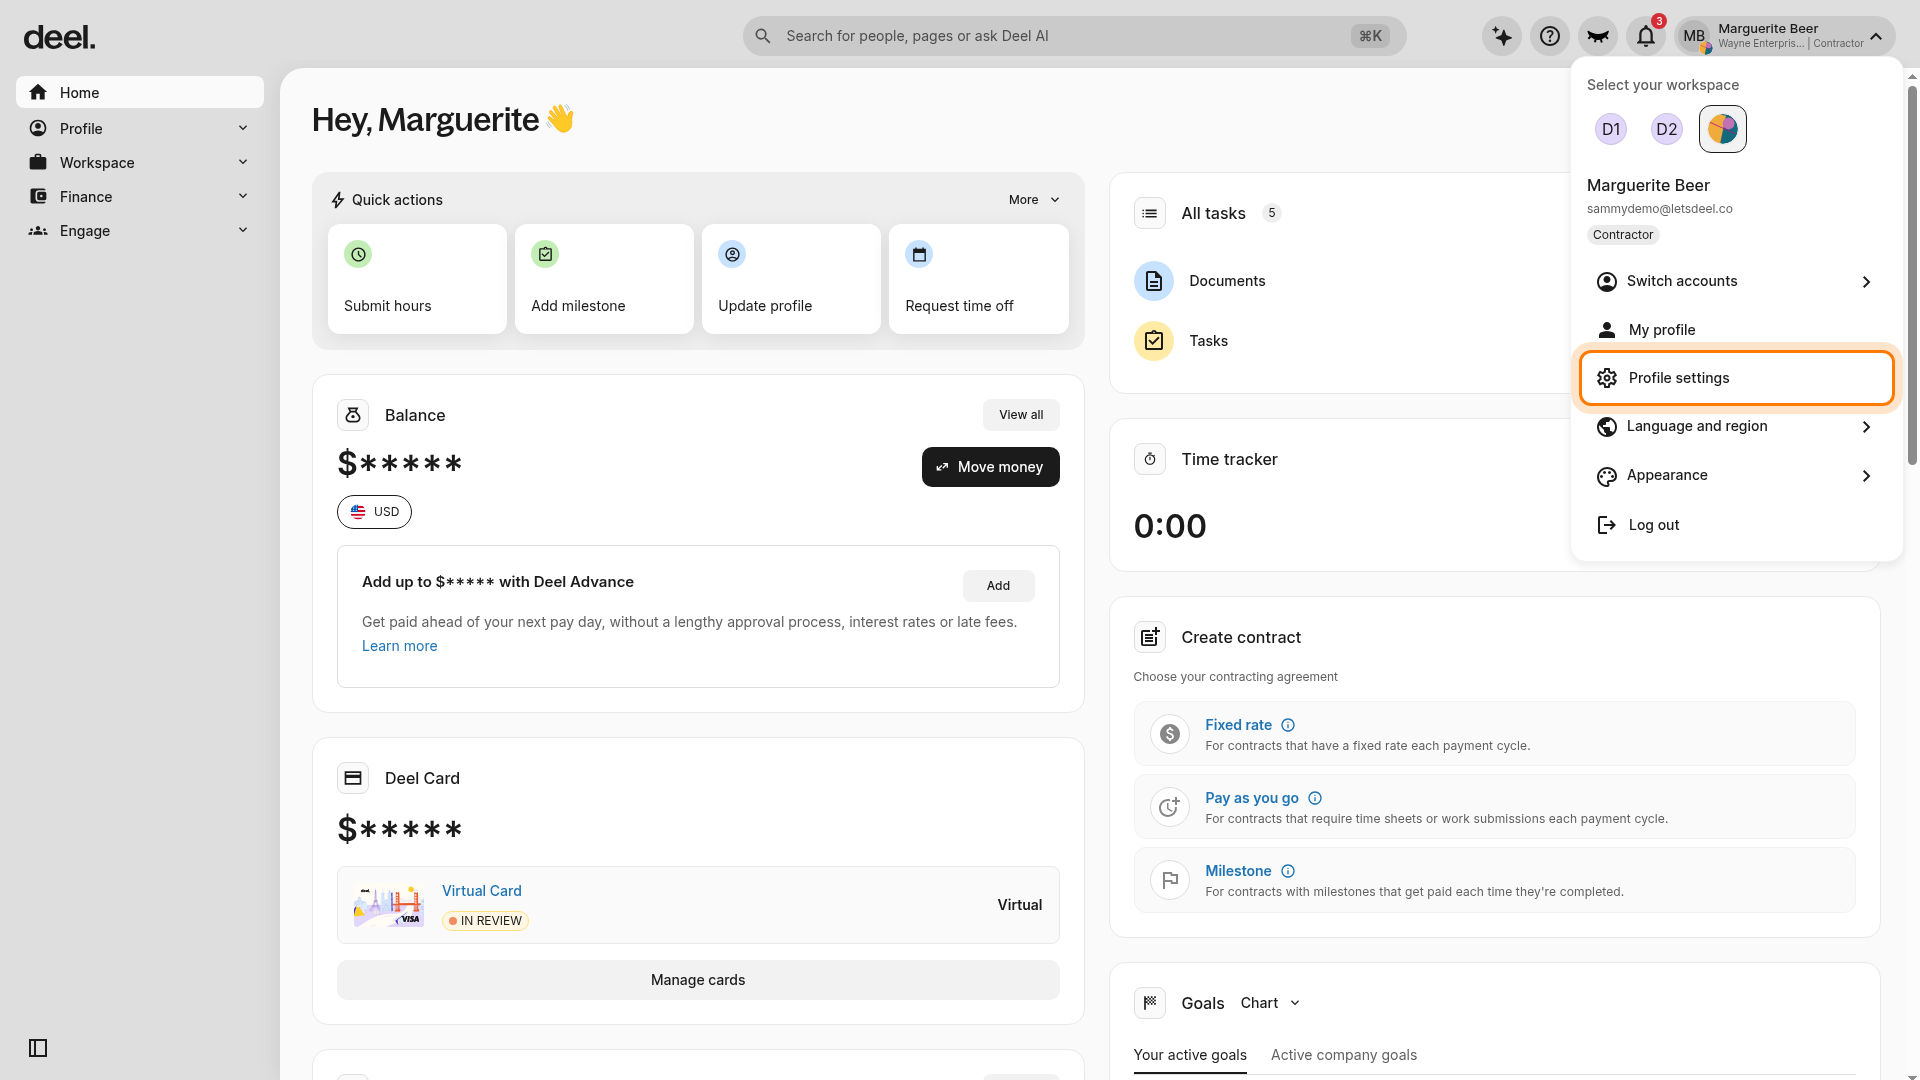Select the colorful pie-chart workspace
Viewport: 1920px width, 1080px height.
[x=1723, y=129]
